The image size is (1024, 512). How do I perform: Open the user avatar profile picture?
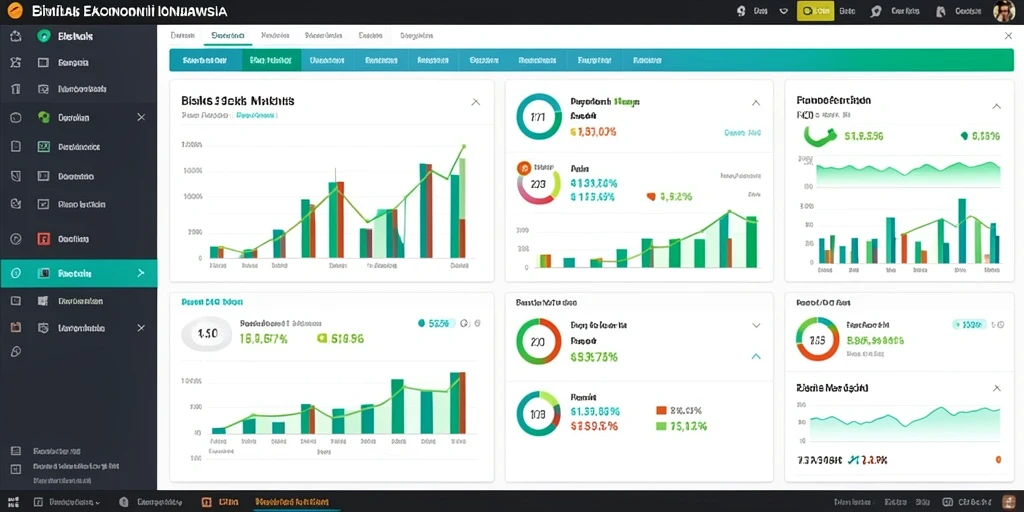[x=1003, y=11]
